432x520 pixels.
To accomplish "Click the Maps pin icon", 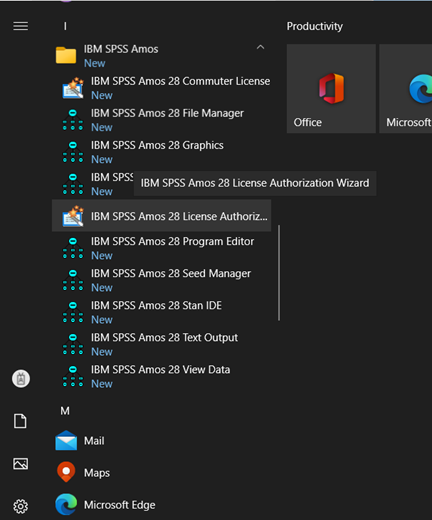I will coord(66,472).
